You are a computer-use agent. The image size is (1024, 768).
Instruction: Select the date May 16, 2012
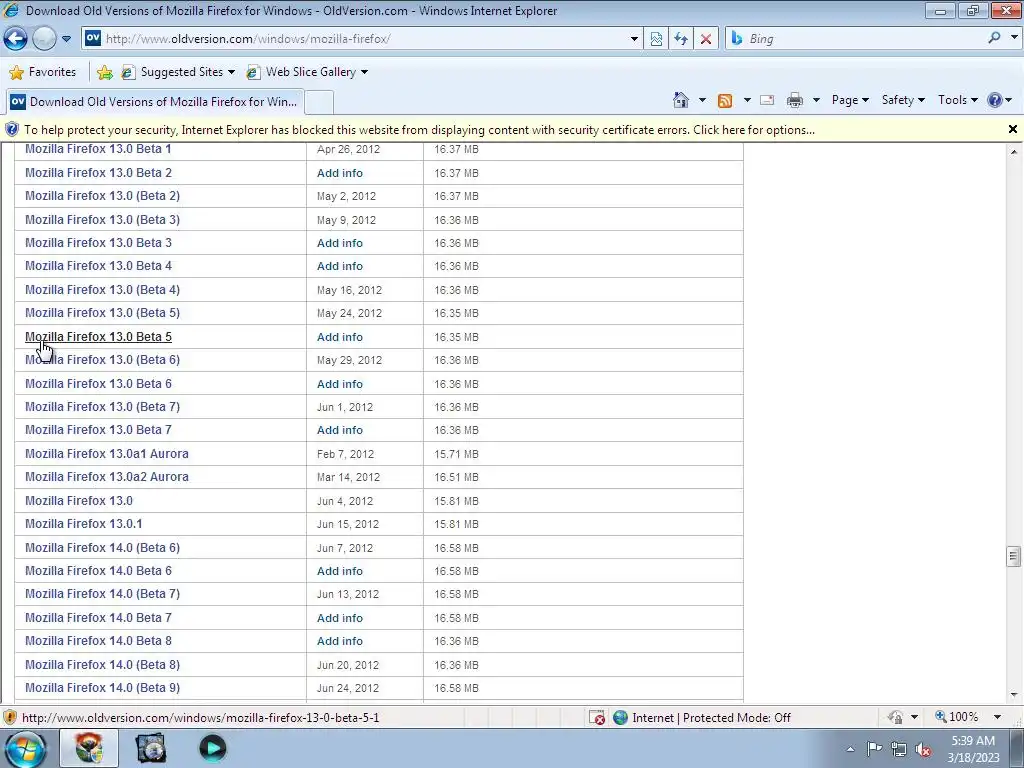pos(349,290)
